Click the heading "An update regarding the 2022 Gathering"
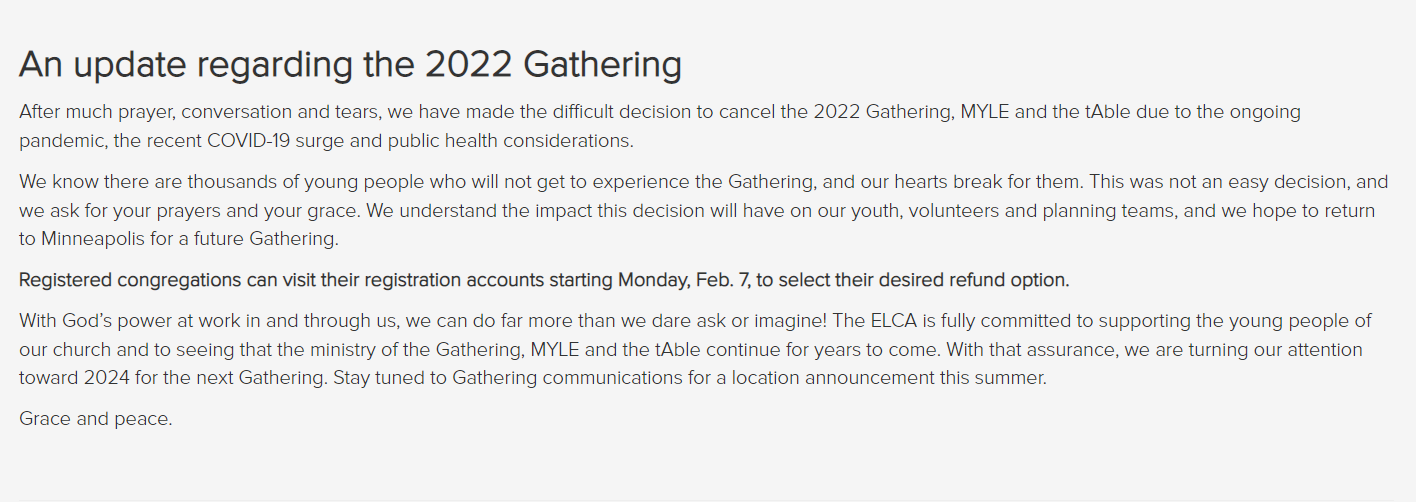 350,65
